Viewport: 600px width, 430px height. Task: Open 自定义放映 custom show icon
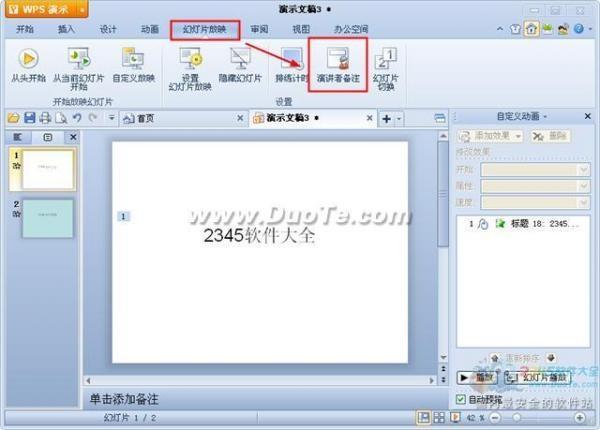tap(133, 59)
